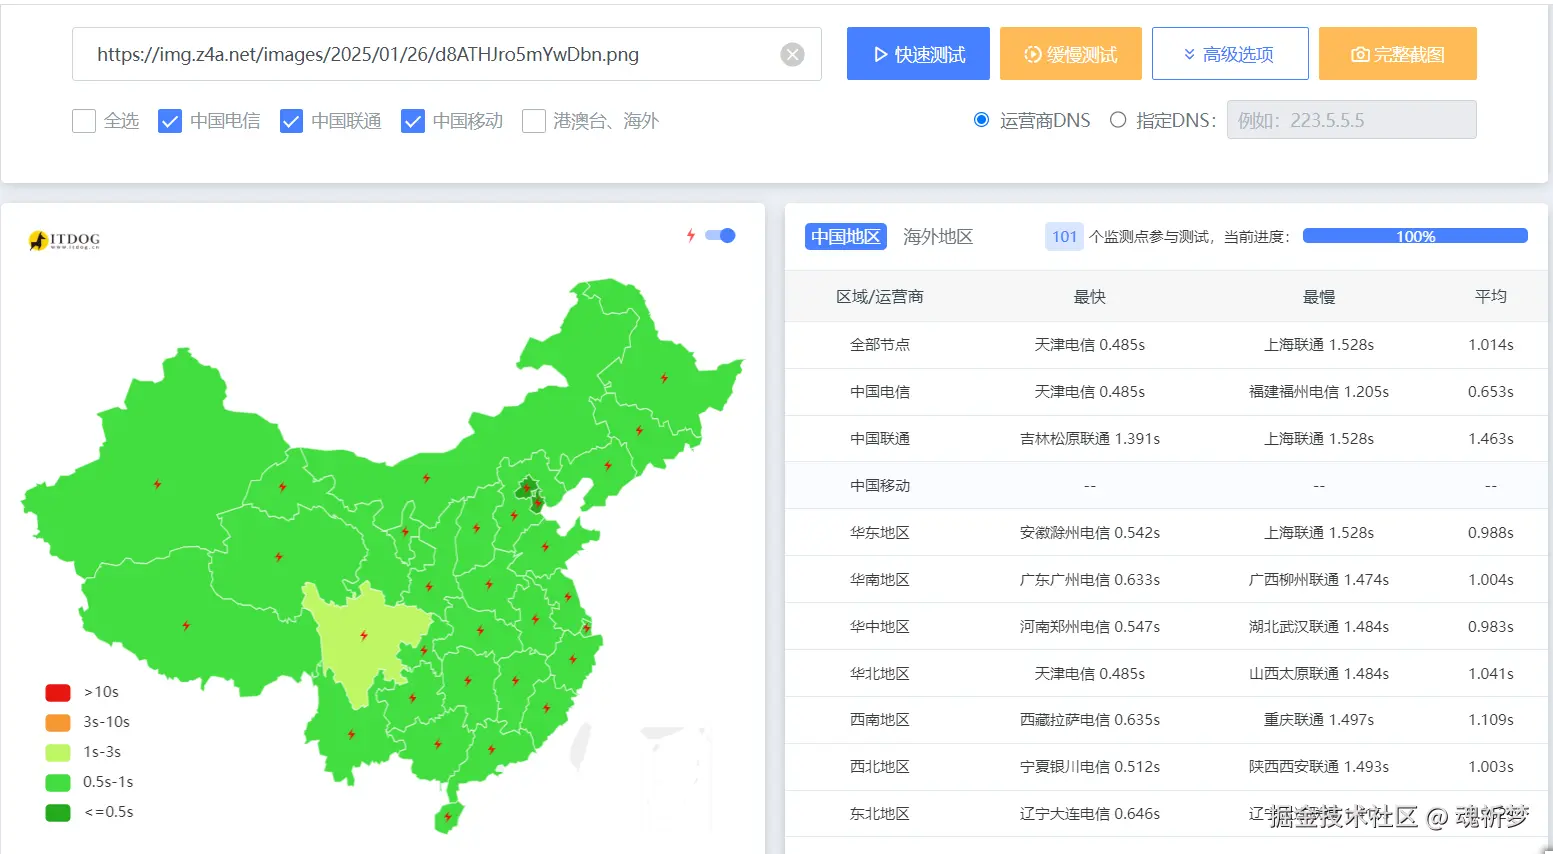Select the 东北地区 table row

pos(1166,814)
